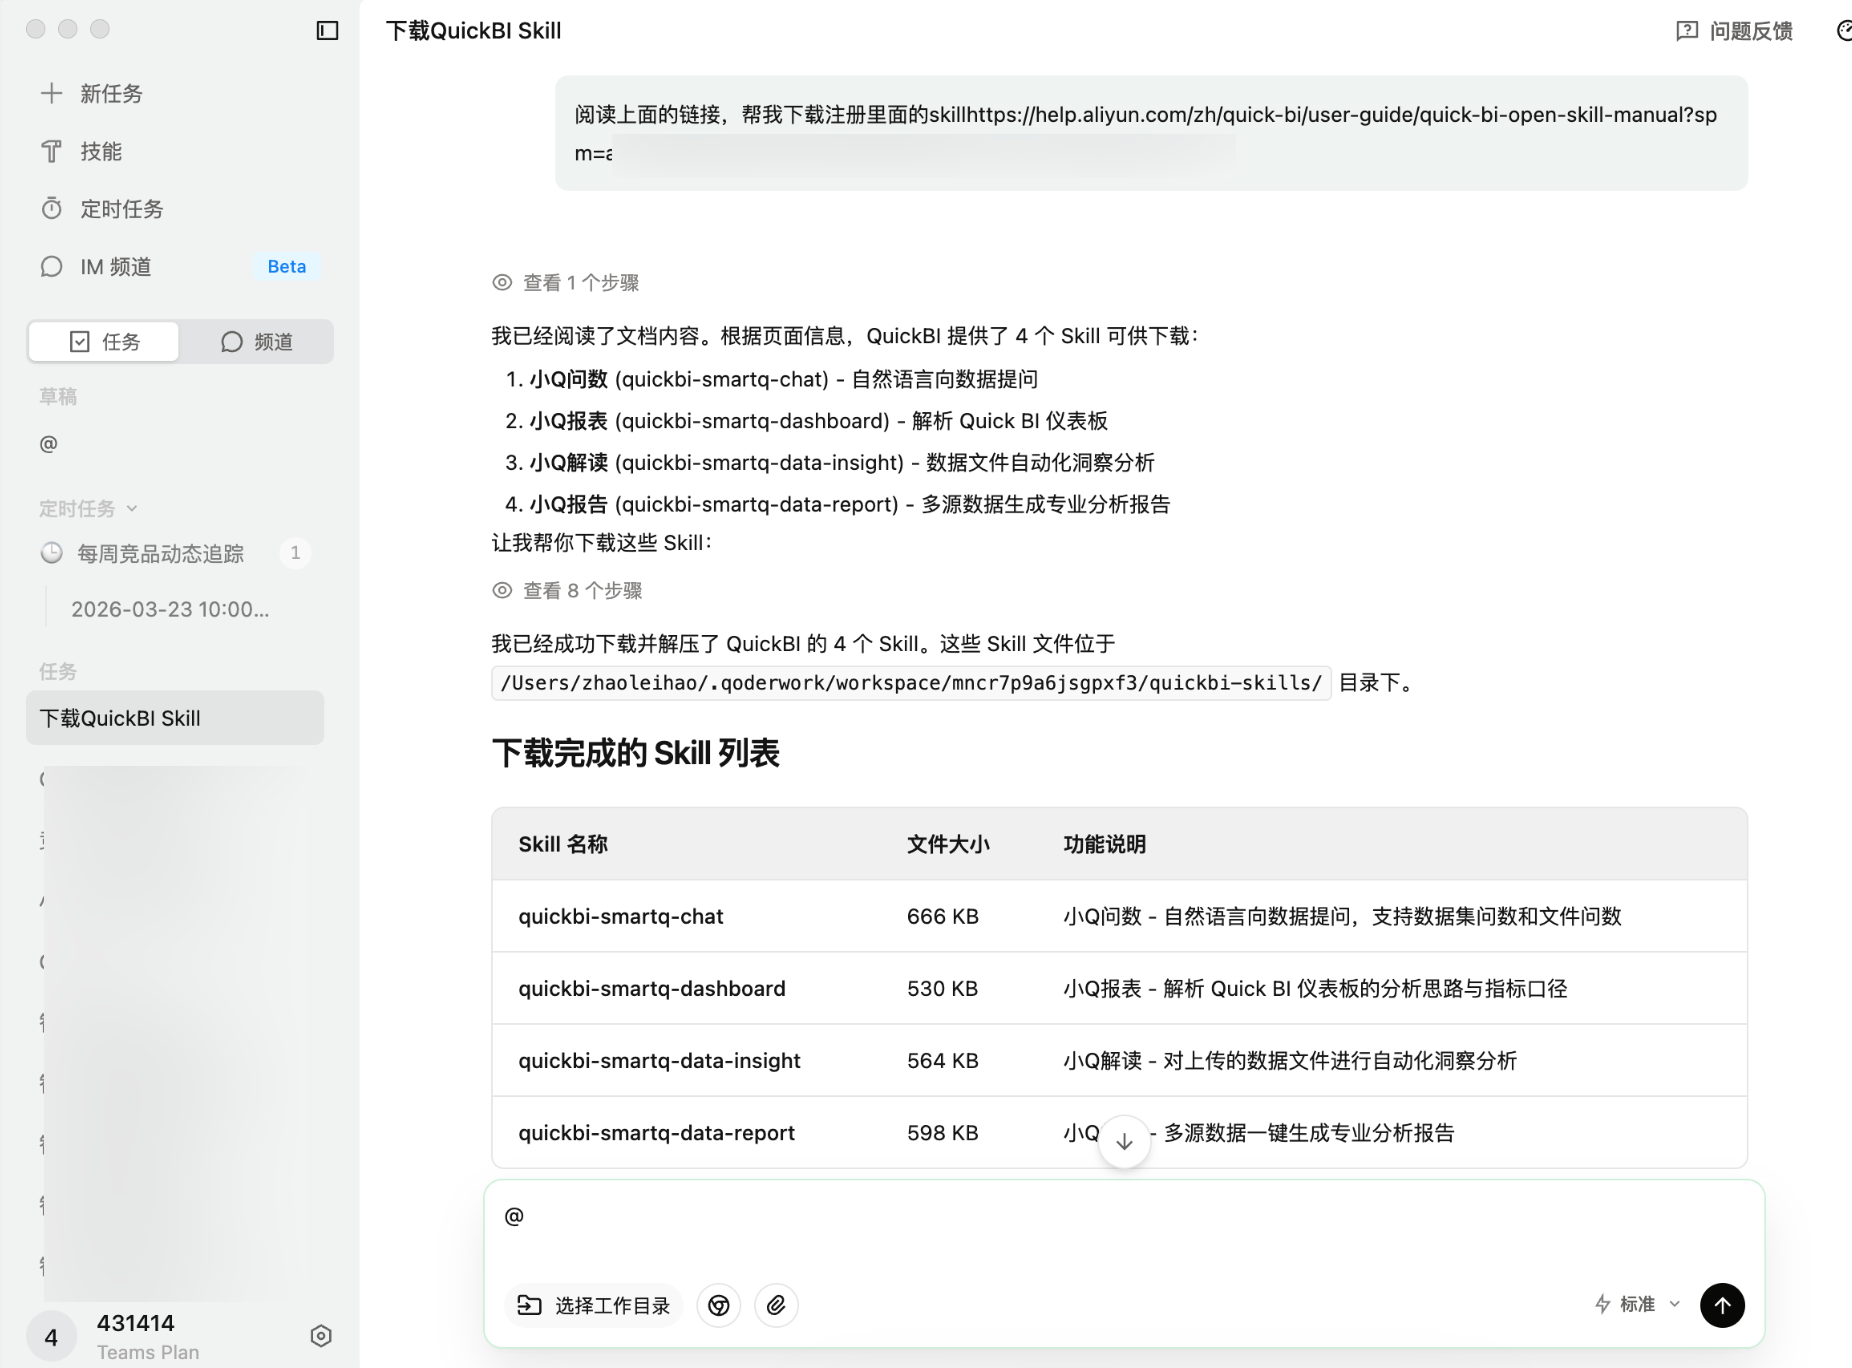
Task: Click the 530 KB file size cell
Action: pos(943,989)
